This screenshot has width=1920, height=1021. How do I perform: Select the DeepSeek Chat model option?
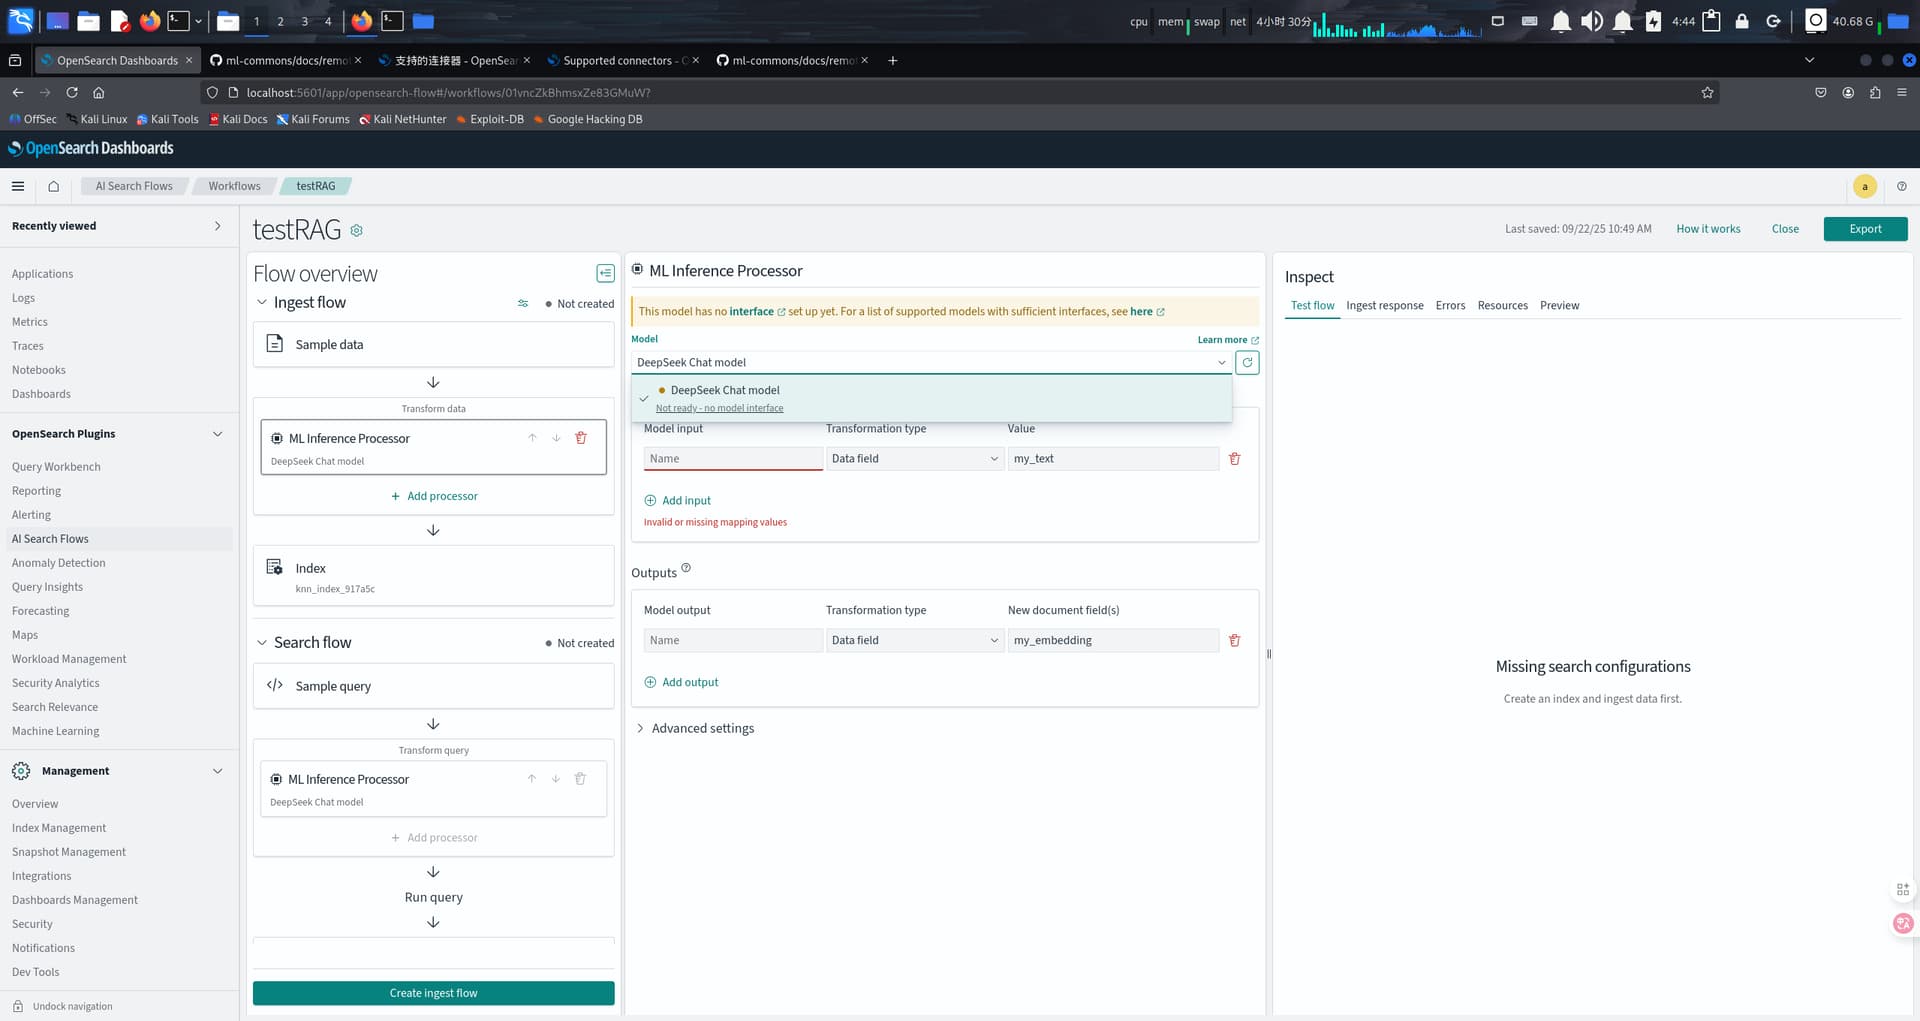tap(931, 398)
